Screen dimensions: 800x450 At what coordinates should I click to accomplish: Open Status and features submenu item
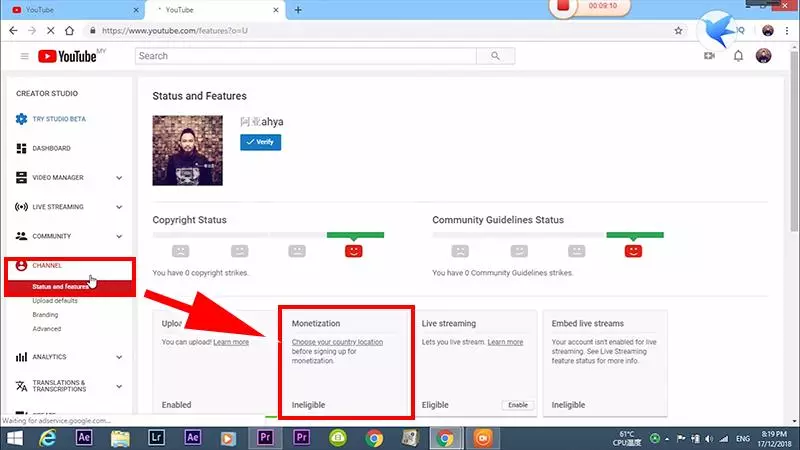click(60, 287)
